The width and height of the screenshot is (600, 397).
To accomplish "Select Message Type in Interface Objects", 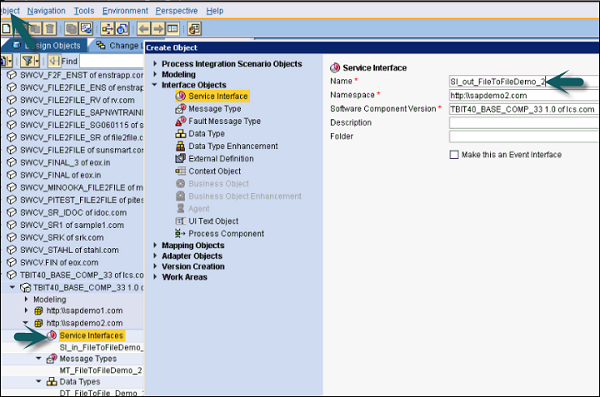I will coord(209,109).
